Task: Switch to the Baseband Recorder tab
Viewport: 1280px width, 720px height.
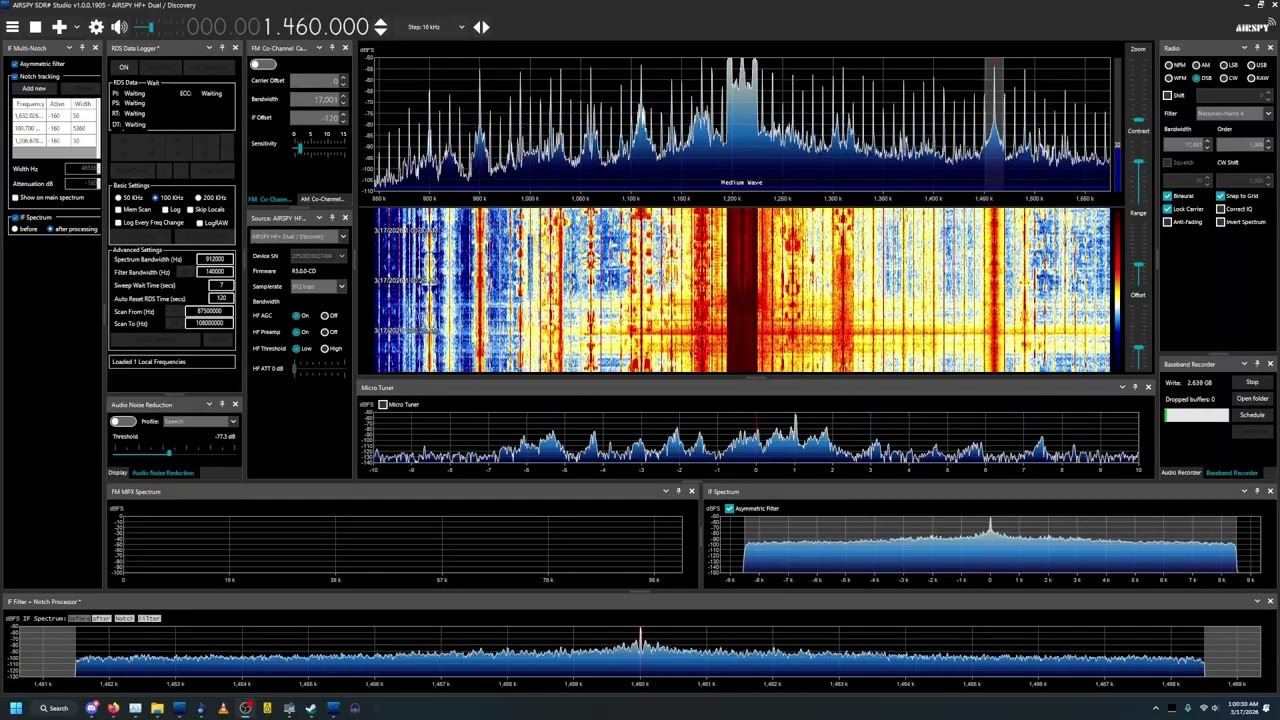Action: coord(1232,472)
